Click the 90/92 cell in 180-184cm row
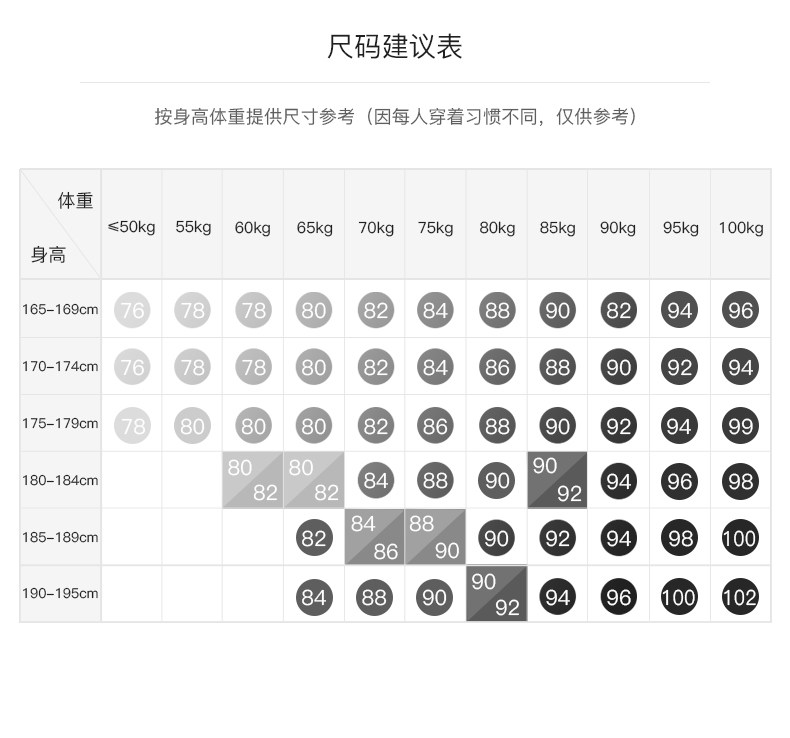 click(557, 480)
